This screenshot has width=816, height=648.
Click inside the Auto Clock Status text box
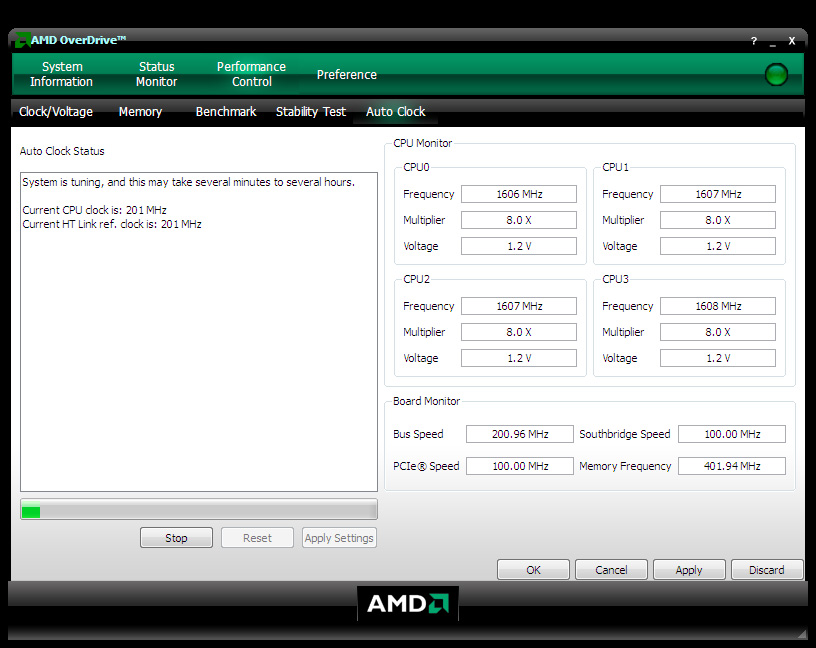pyautogui.click(x=199, y=350)
